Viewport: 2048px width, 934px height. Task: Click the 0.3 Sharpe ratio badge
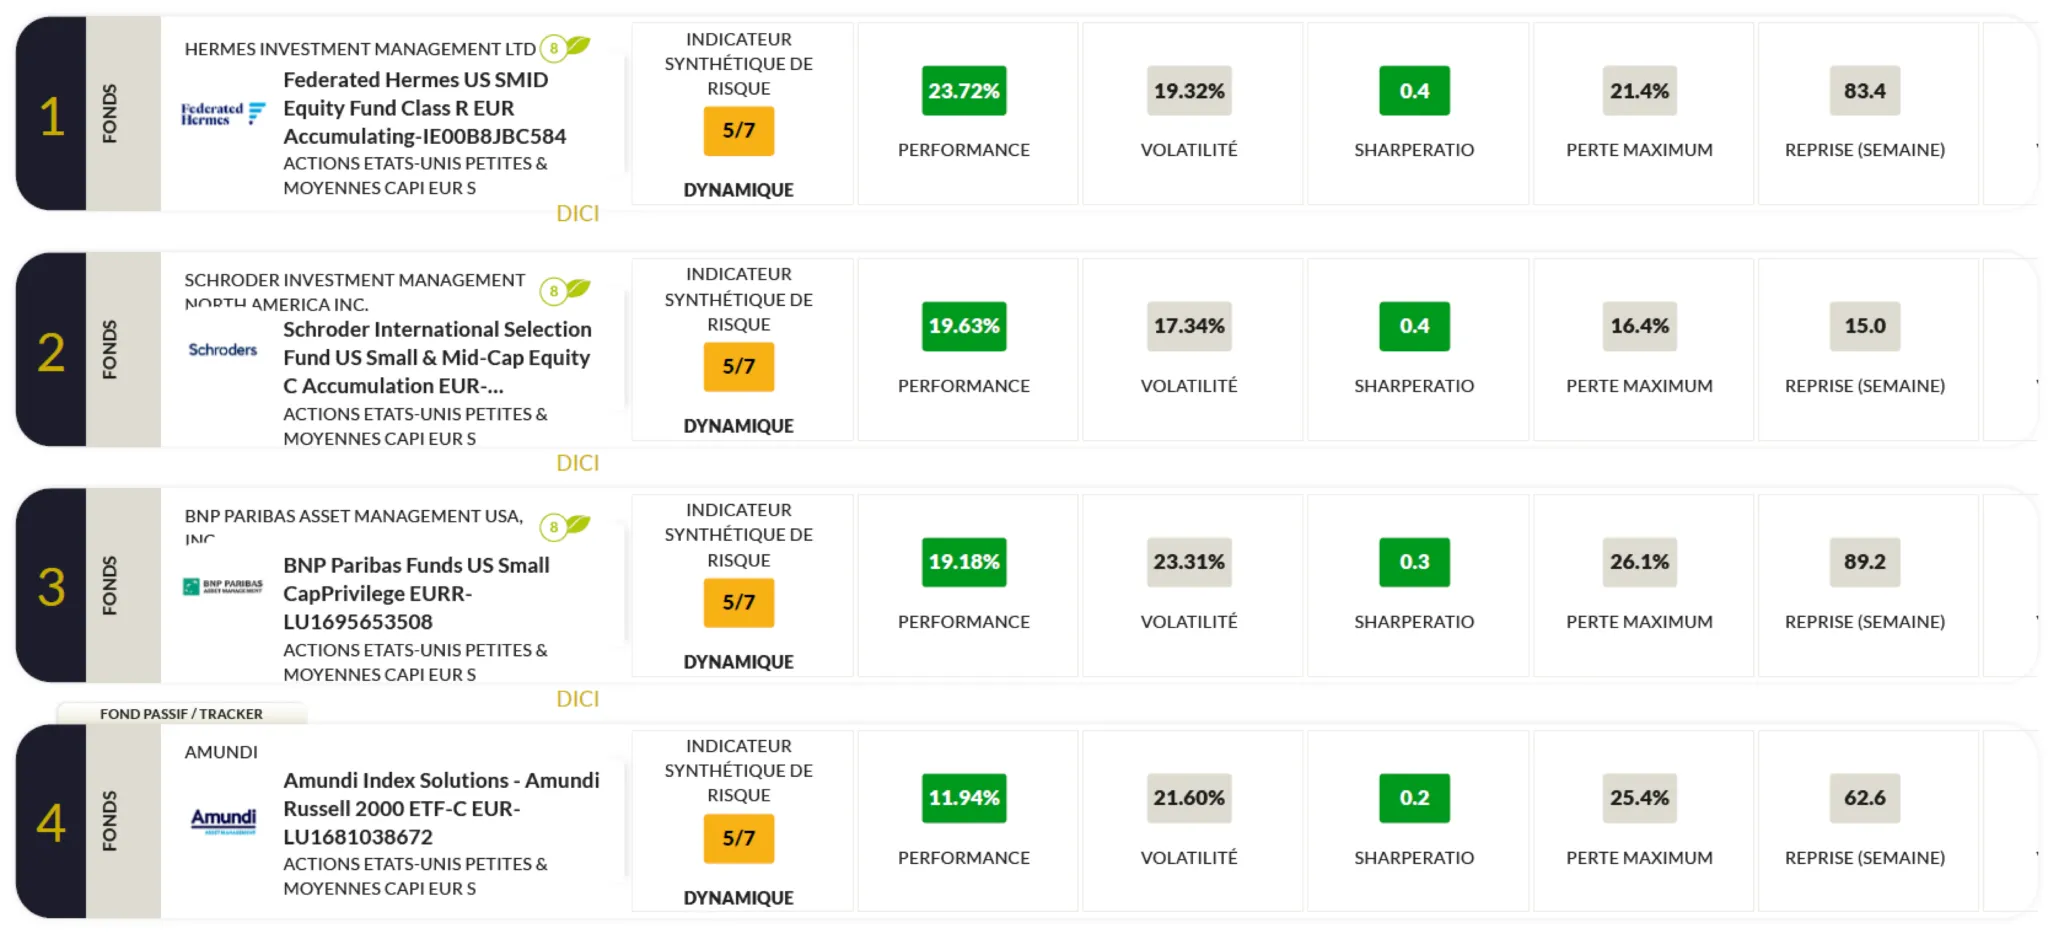(x=1413, y=562)
